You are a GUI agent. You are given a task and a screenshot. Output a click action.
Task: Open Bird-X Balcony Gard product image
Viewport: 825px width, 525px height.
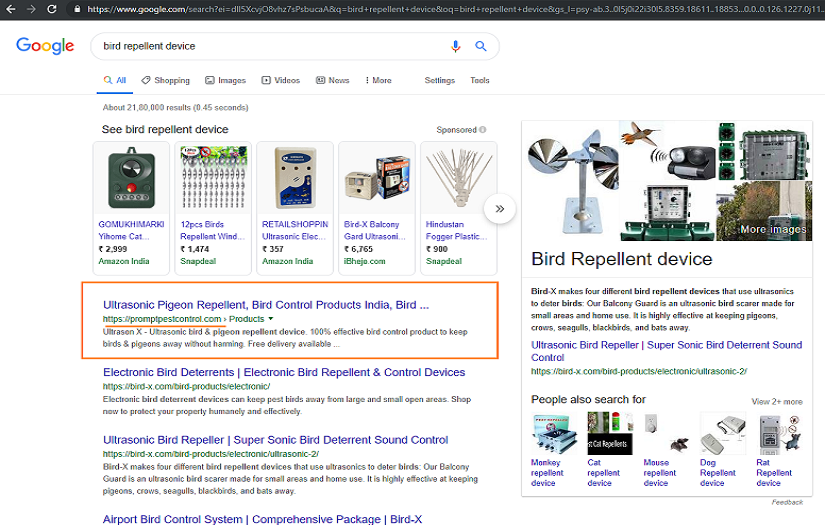pos(377,178)
